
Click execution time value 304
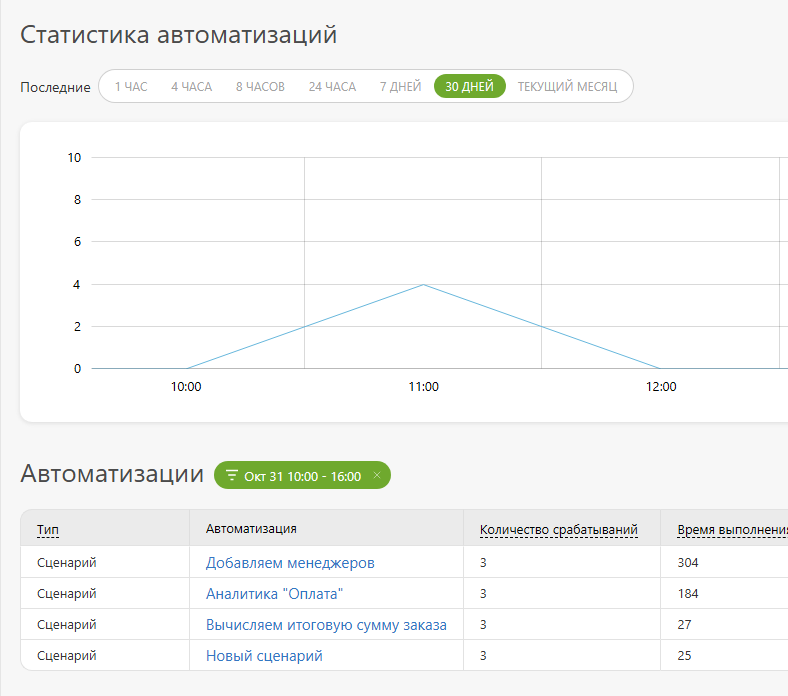click(x=688, y=562)
